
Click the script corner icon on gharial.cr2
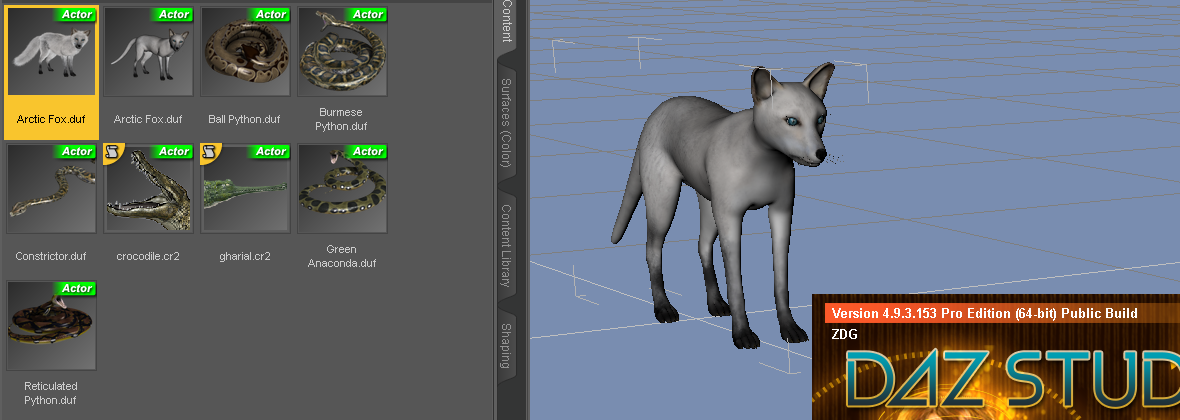209,151
